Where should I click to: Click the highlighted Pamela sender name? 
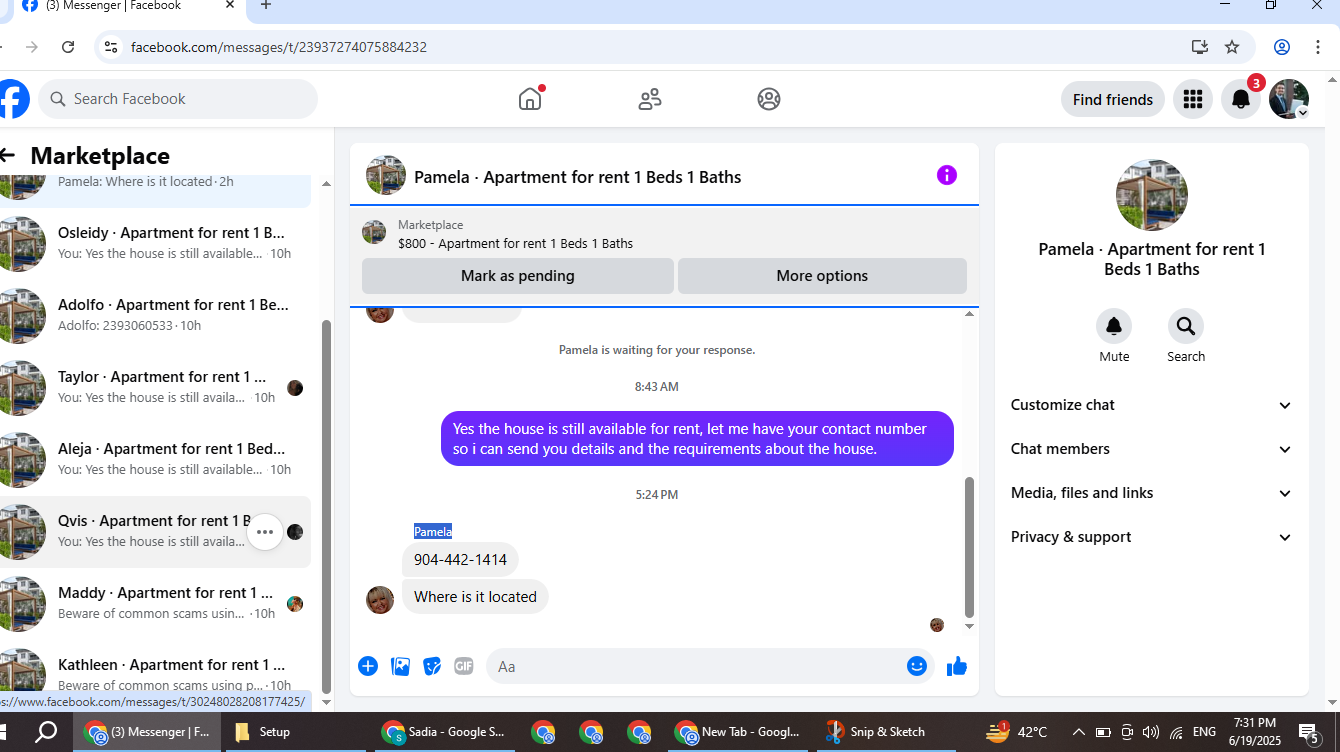(433, 531)
